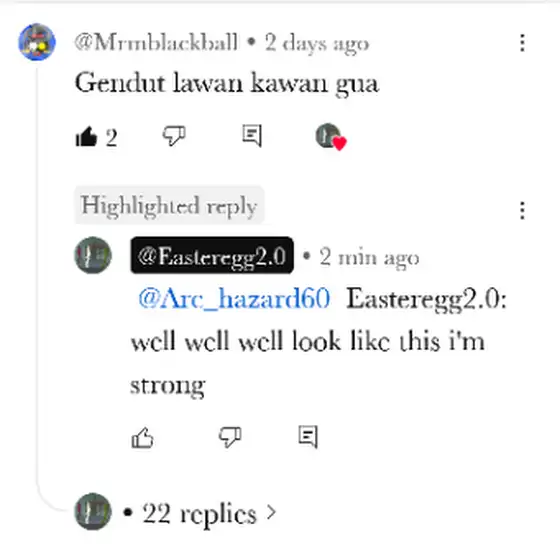The image size is (560, 560).
Task: Dislike the Easteregg2.0 reply
Action: click(230, 436)
